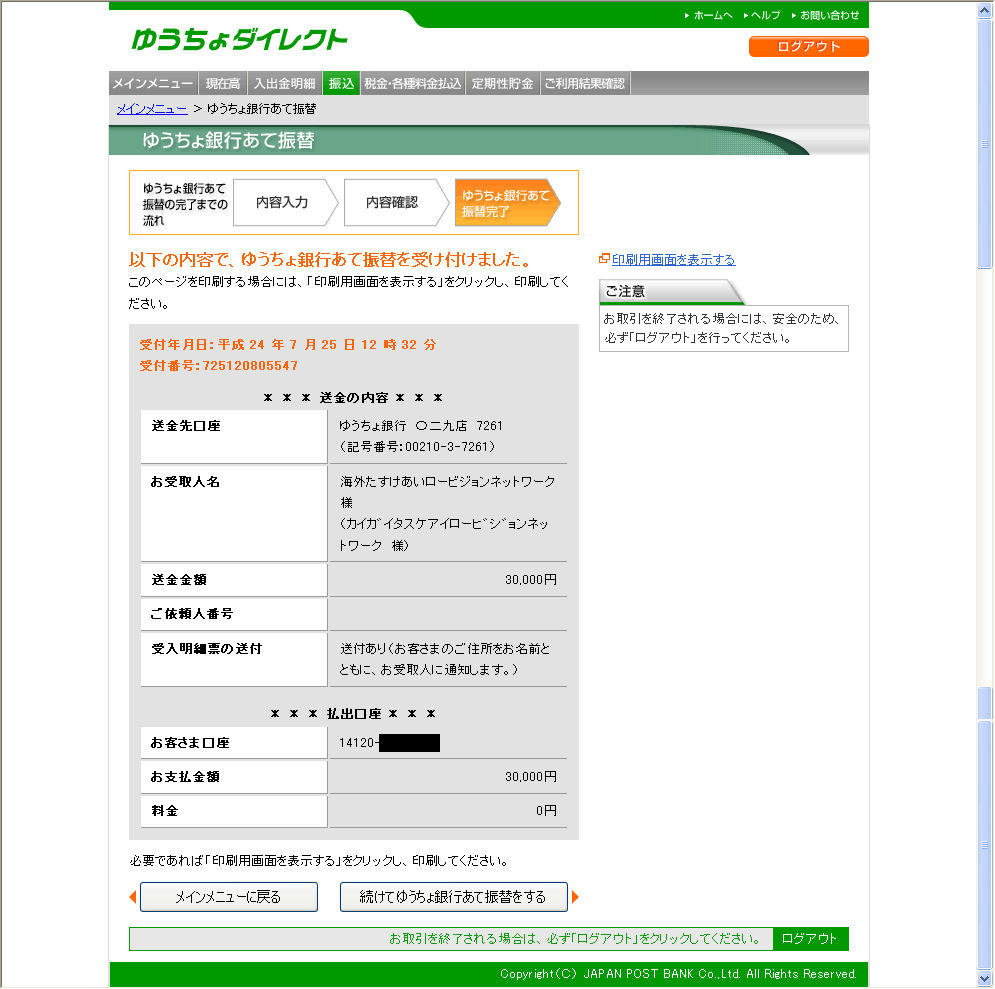The image size is (995, 989).
Task: Click the ゆうちょ銀行あて振替完了 step indicator
Action: point(506,202)
